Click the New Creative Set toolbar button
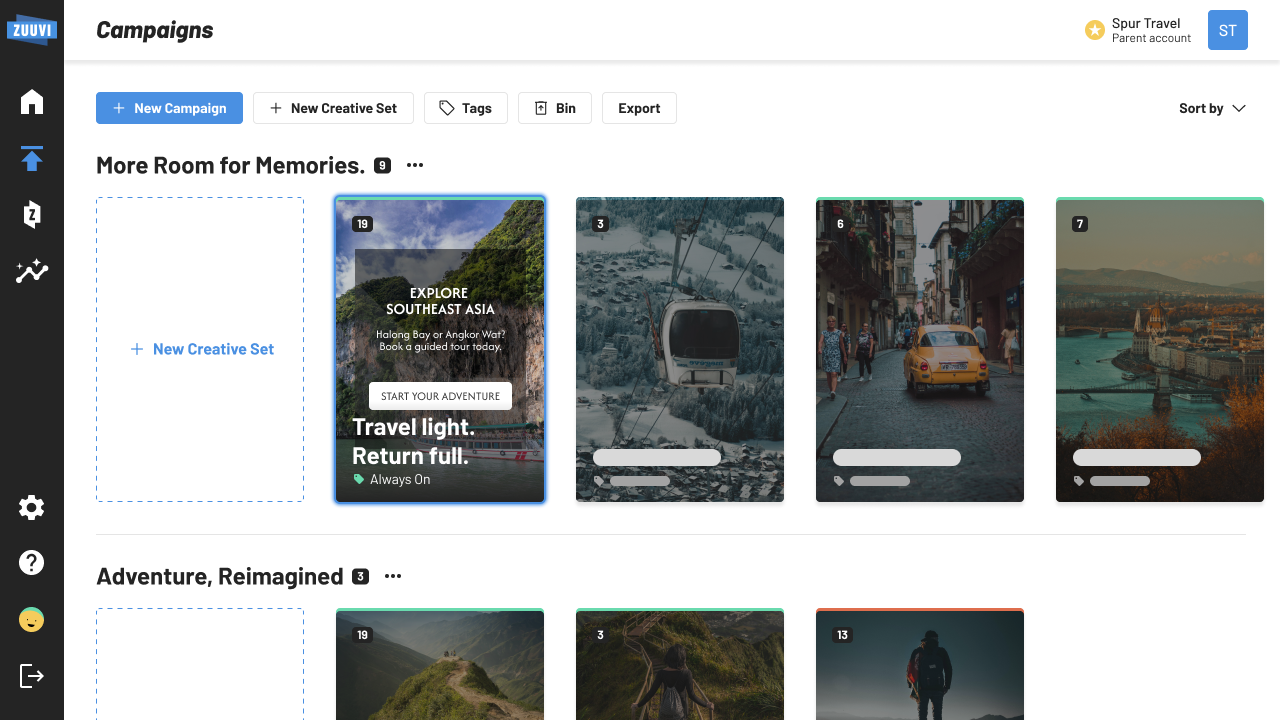The width and height of the screenshot is (1280, 720). click(x=333, y=108)
